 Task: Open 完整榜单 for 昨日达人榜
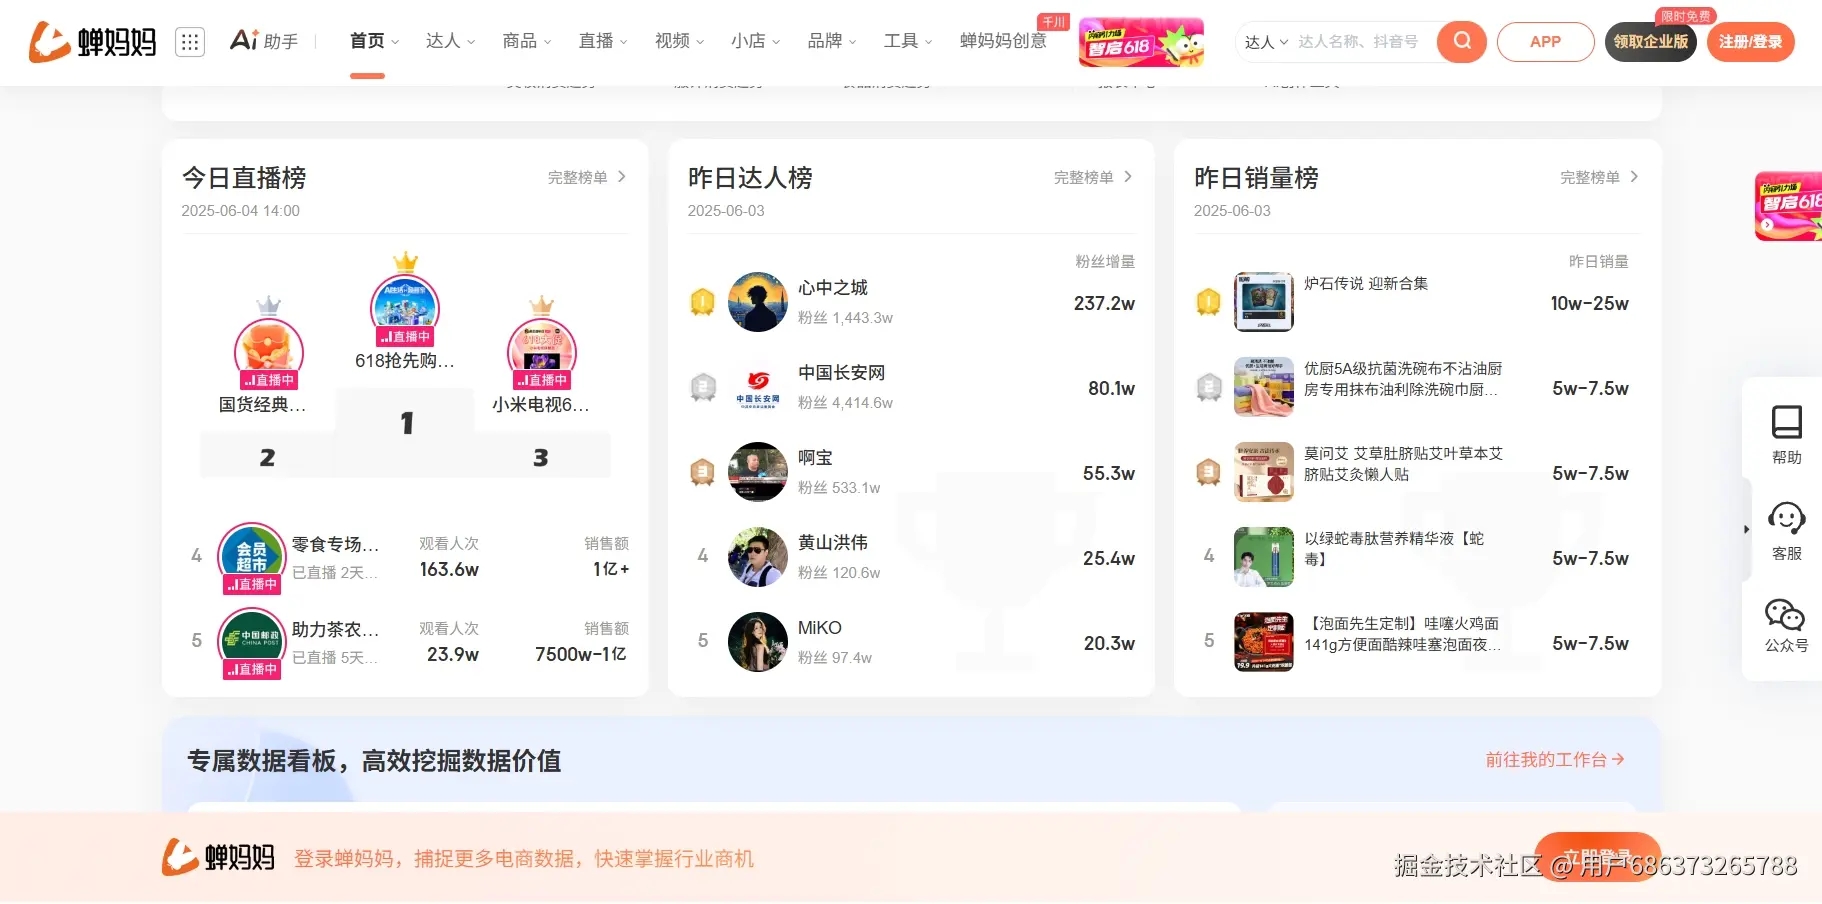coord(1093,177)
